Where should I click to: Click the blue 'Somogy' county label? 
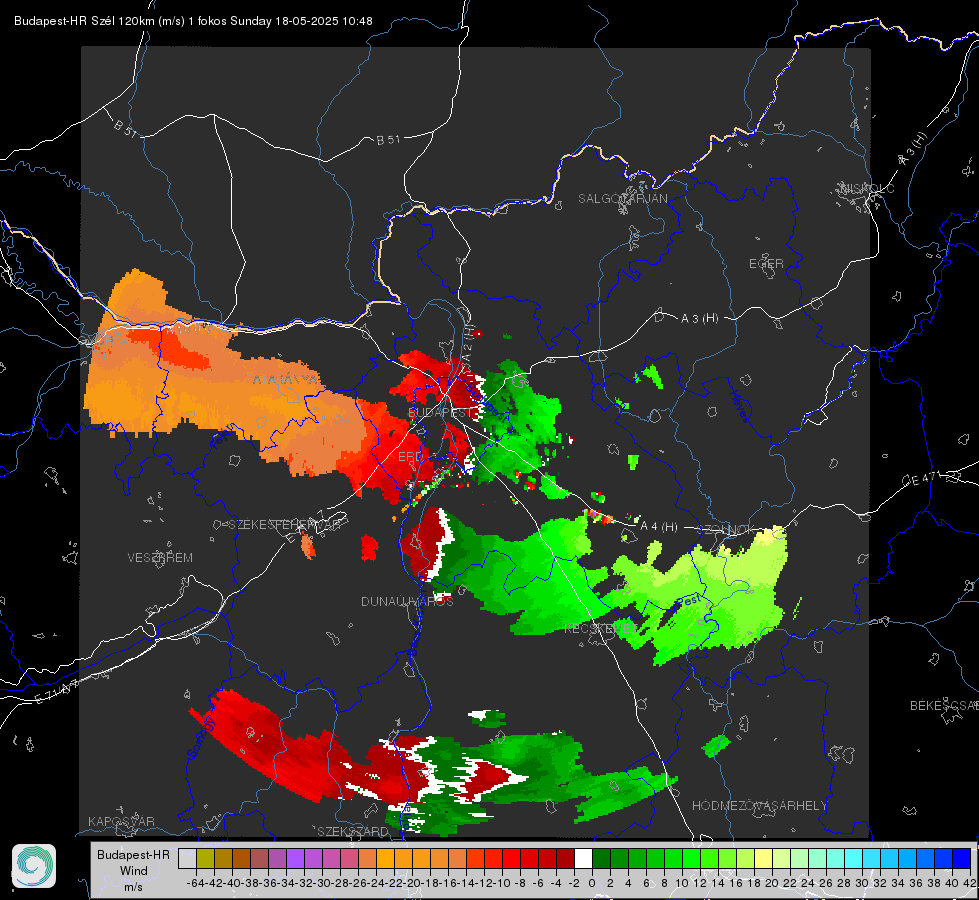coord(200,738)
